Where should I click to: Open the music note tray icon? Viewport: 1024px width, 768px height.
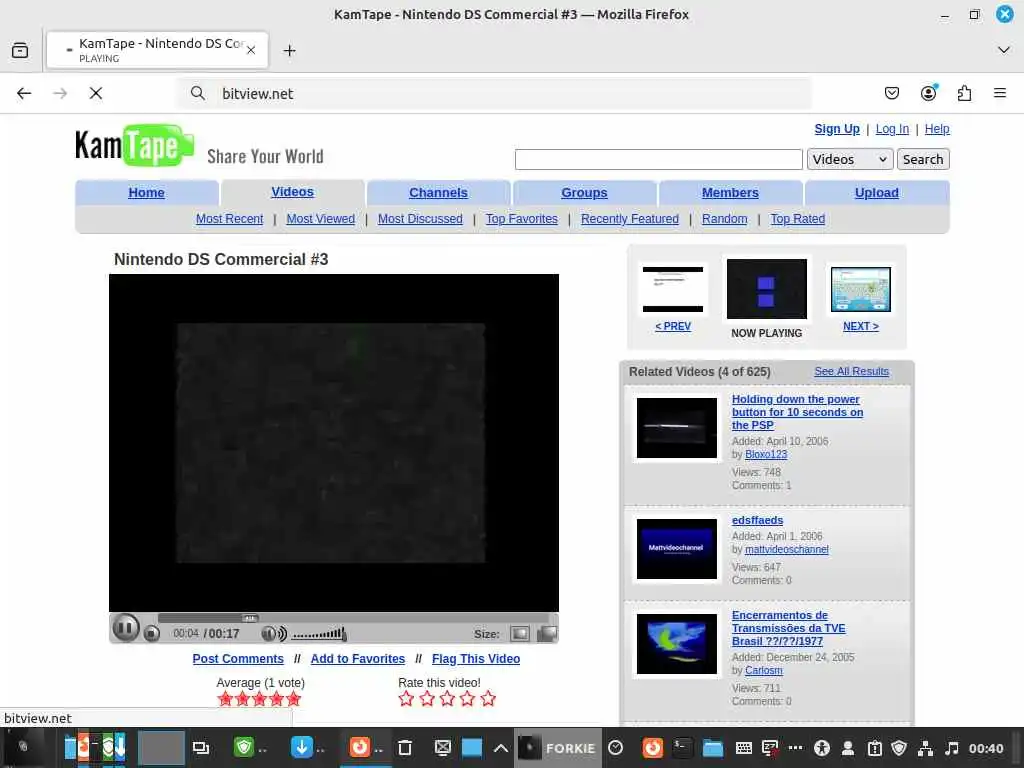tap(952, 748)
